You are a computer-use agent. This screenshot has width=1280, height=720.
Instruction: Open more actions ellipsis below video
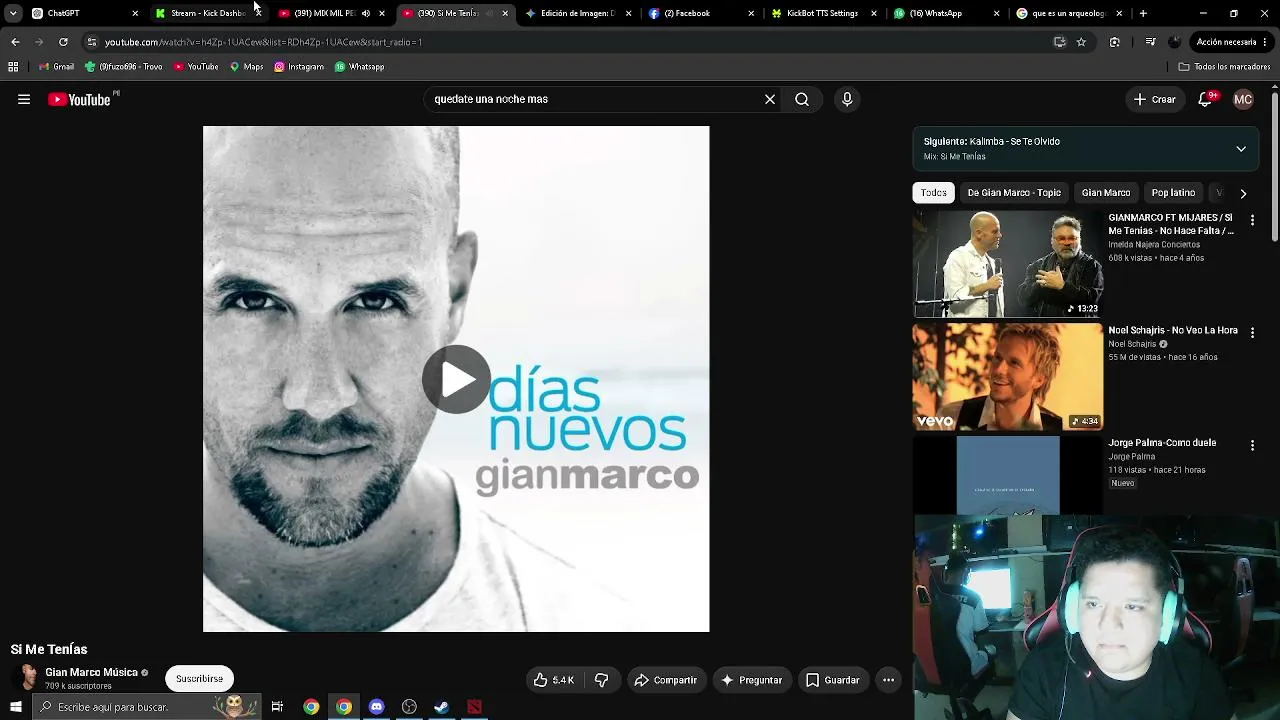(888, 680)
